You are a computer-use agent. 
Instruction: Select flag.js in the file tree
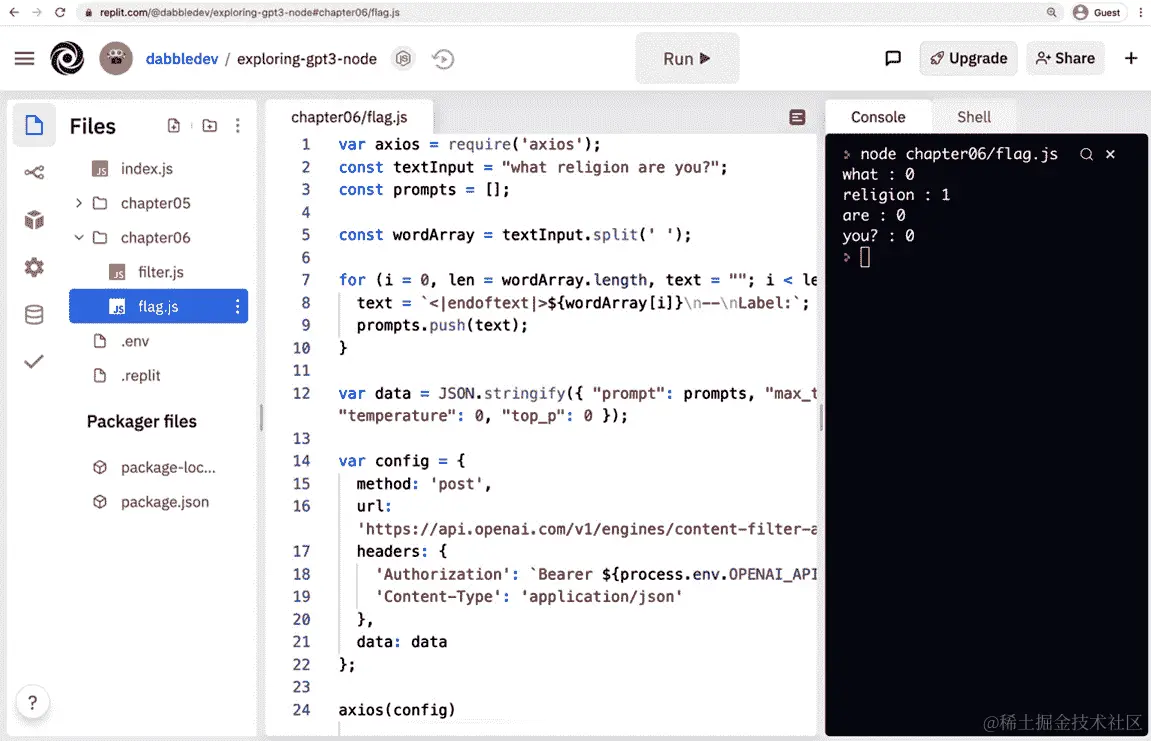point(159,306)
